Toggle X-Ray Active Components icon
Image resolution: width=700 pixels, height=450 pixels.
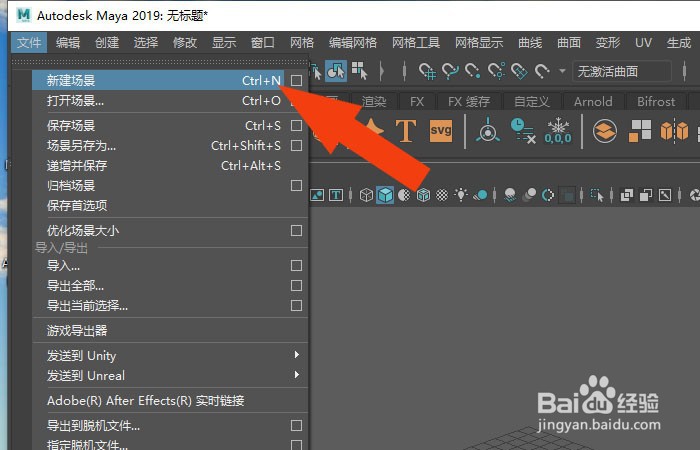(x=646, y=195)
